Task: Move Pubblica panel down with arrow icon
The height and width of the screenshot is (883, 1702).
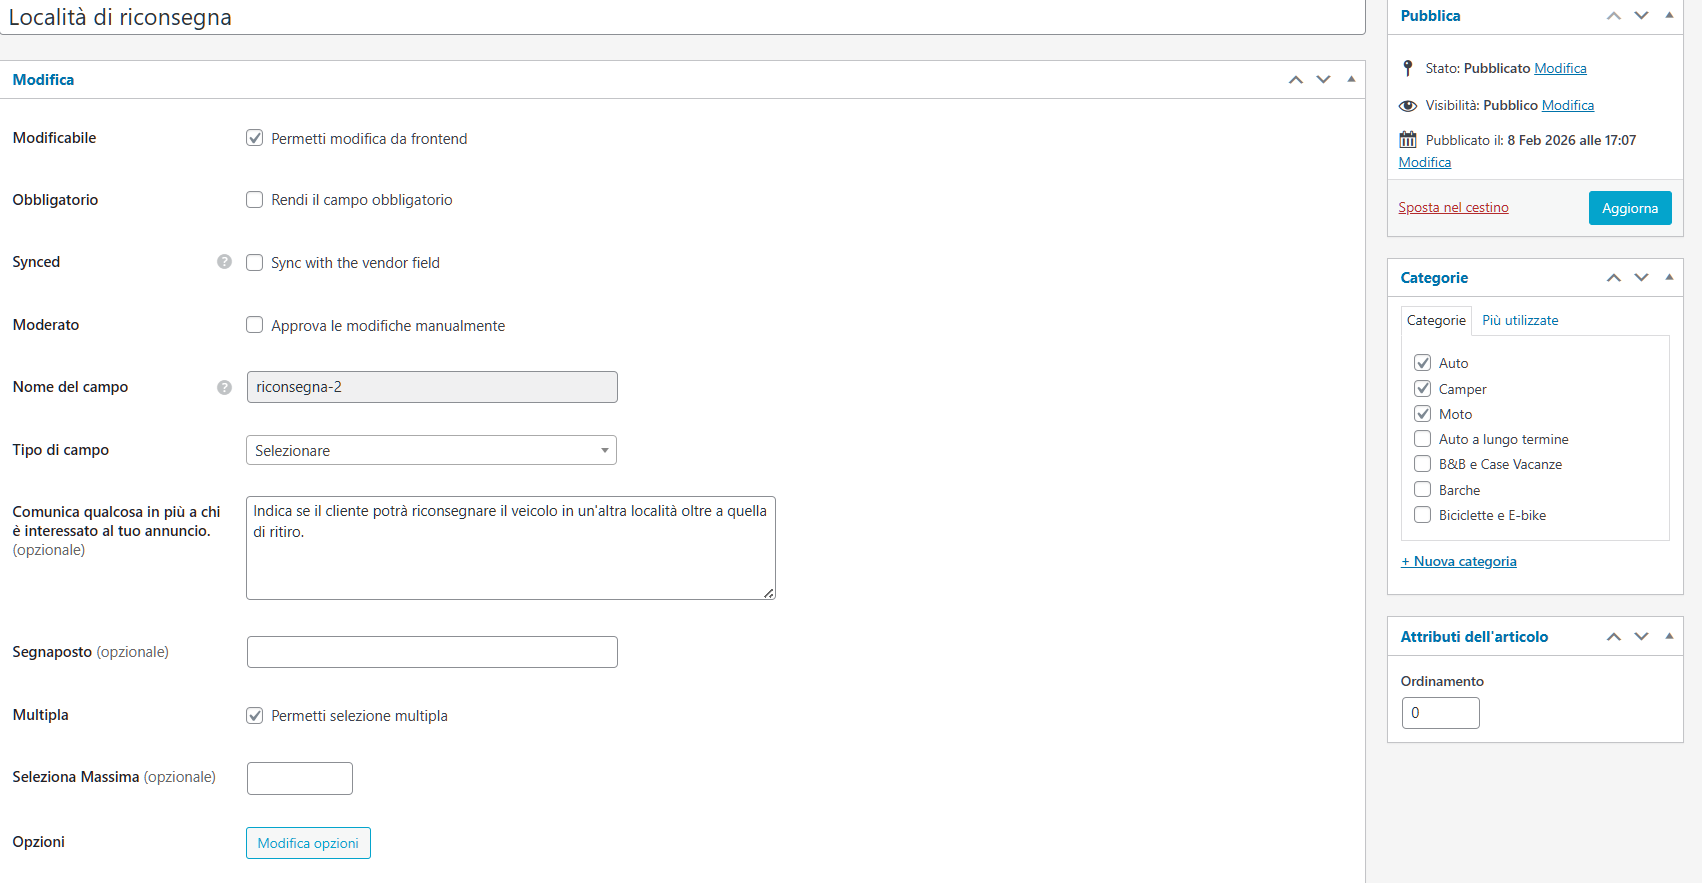Action: (1641, 16)
